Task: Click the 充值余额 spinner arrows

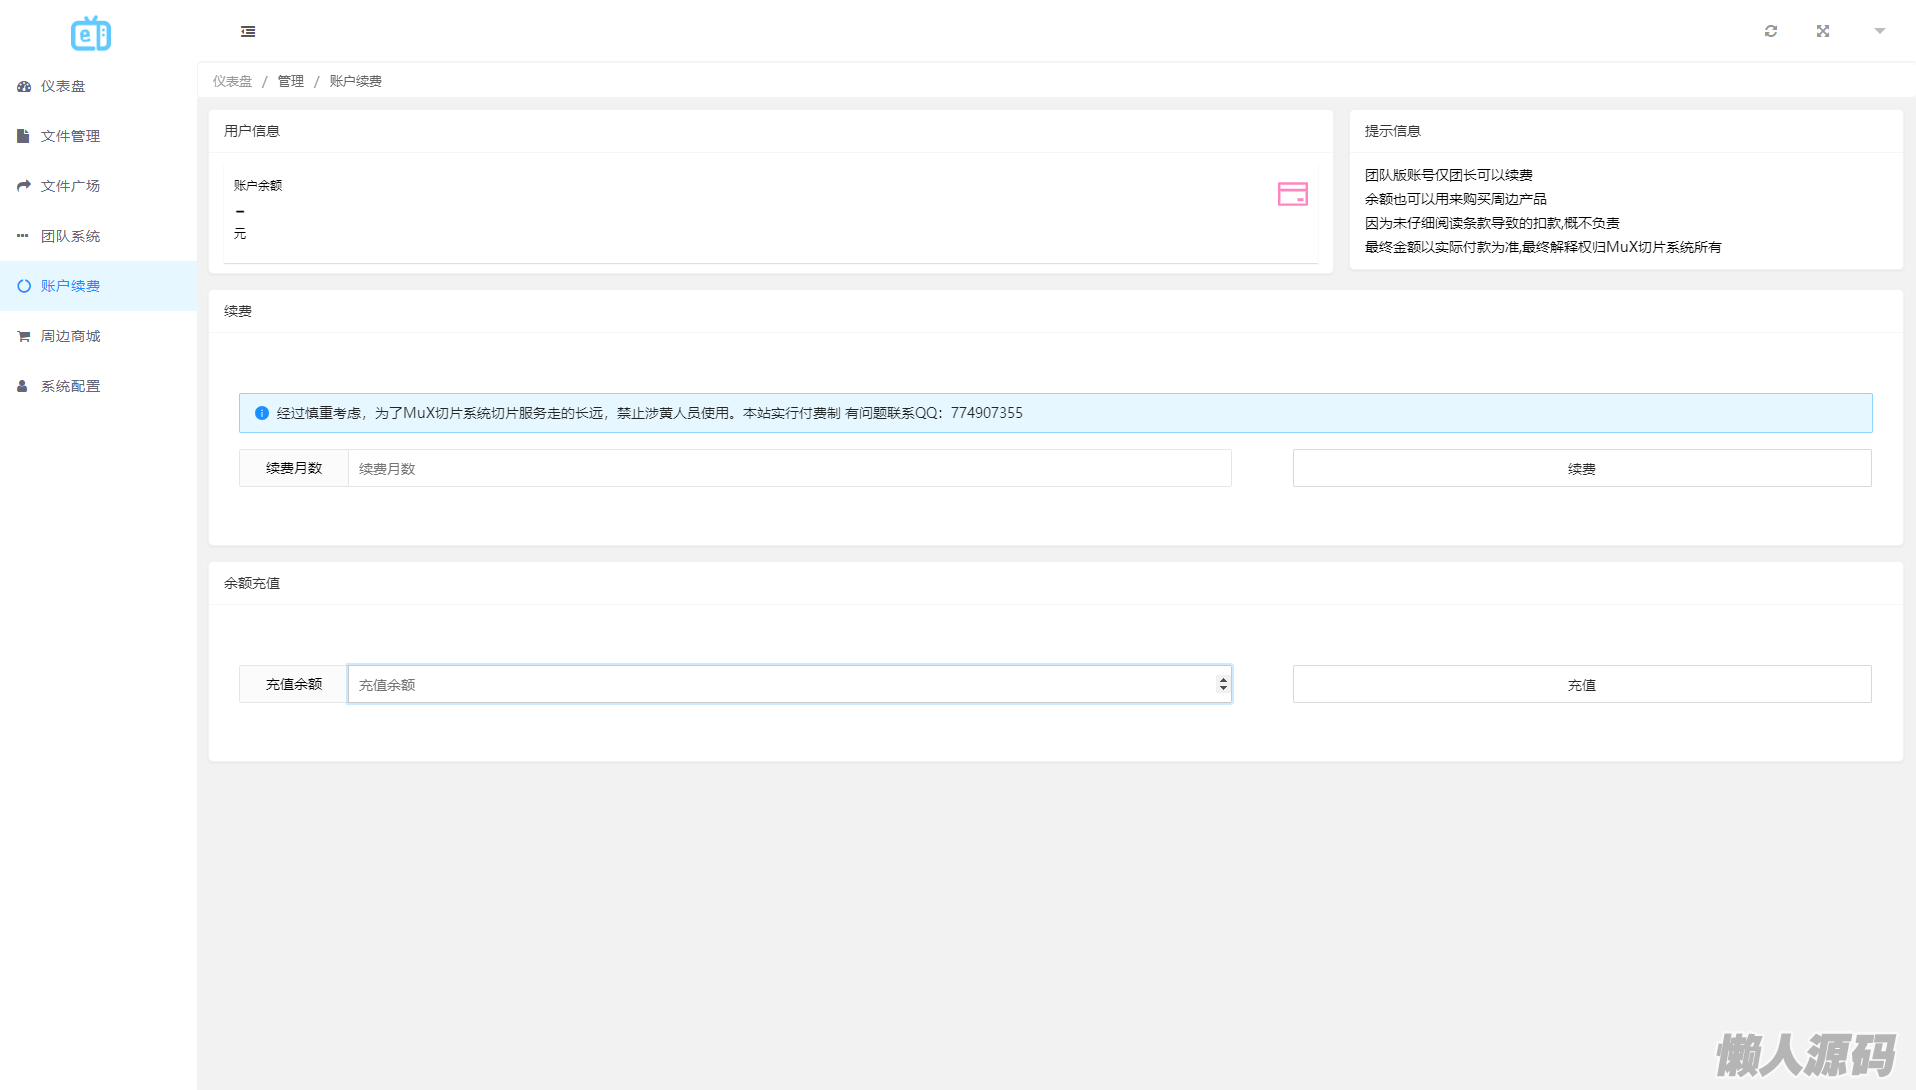Action: pos(1222,685)
